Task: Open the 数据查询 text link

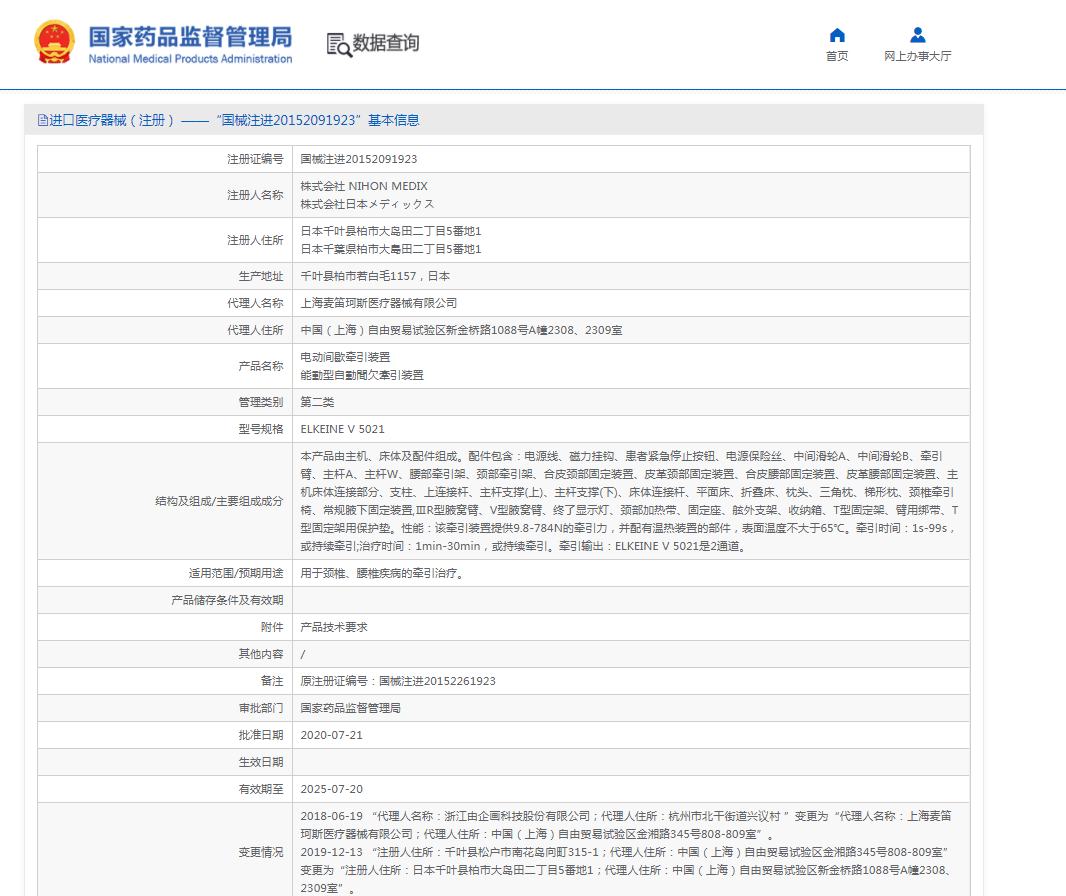Action: (x=386, y=43)
